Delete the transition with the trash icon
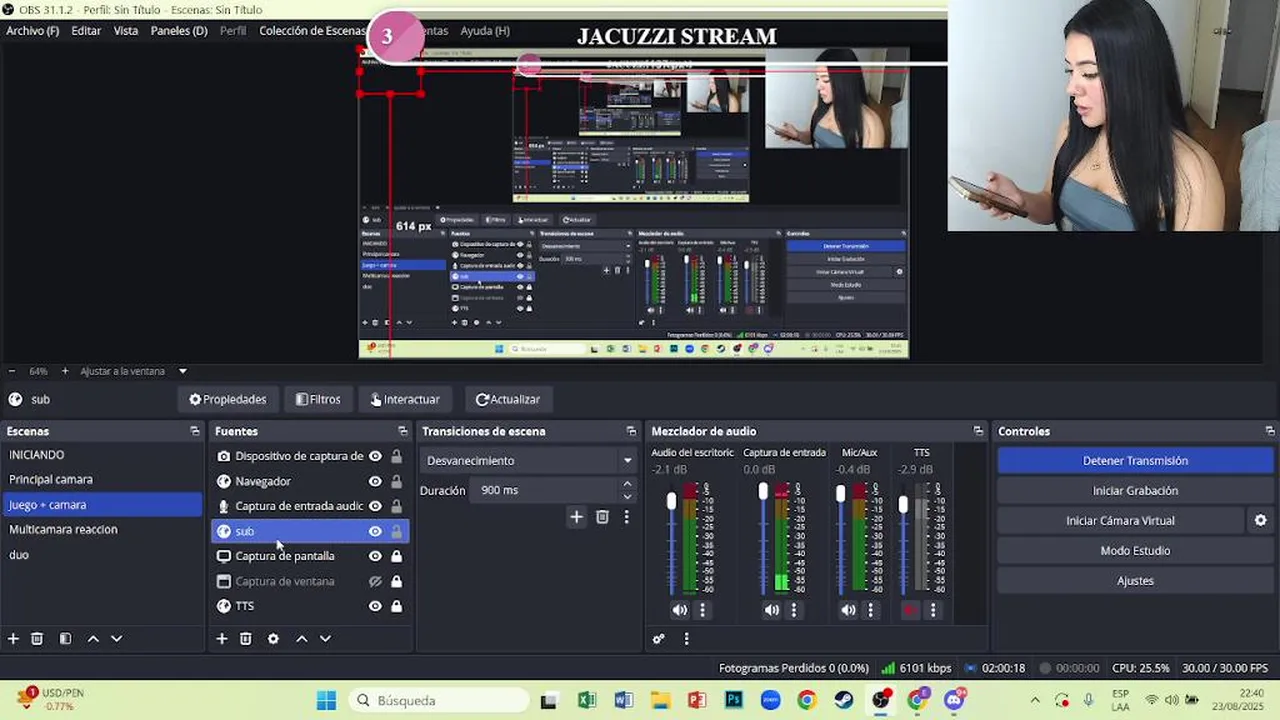This screenshot has height=720, width=1280. pos(602,517)
